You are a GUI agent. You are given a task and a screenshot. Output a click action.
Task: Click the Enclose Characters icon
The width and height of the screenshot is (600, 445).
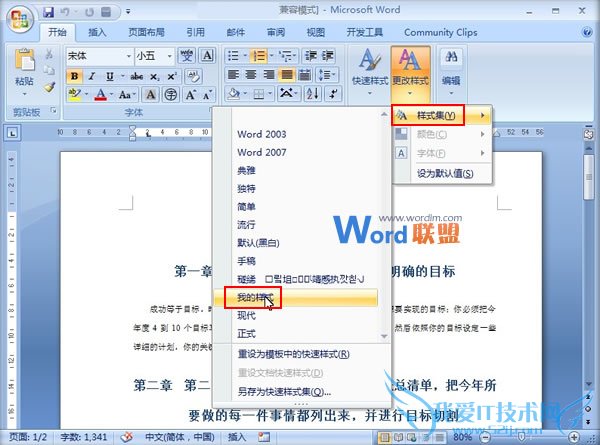click(171, 94)
